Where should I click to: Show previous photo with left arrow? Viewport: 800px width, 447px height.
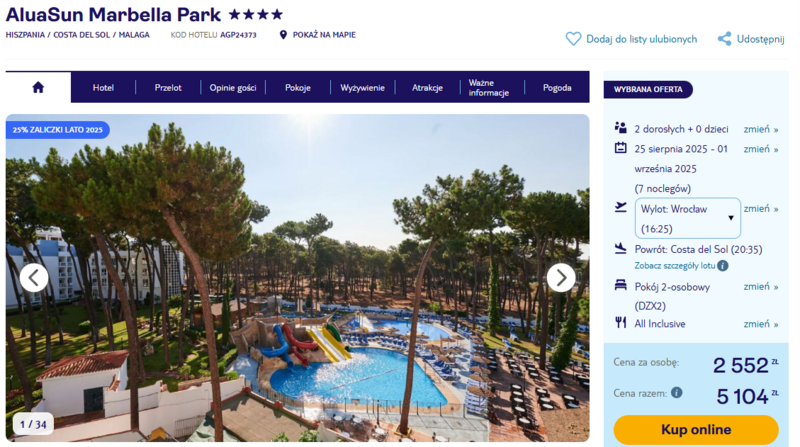pyautogui.click(x=34, y=278)
